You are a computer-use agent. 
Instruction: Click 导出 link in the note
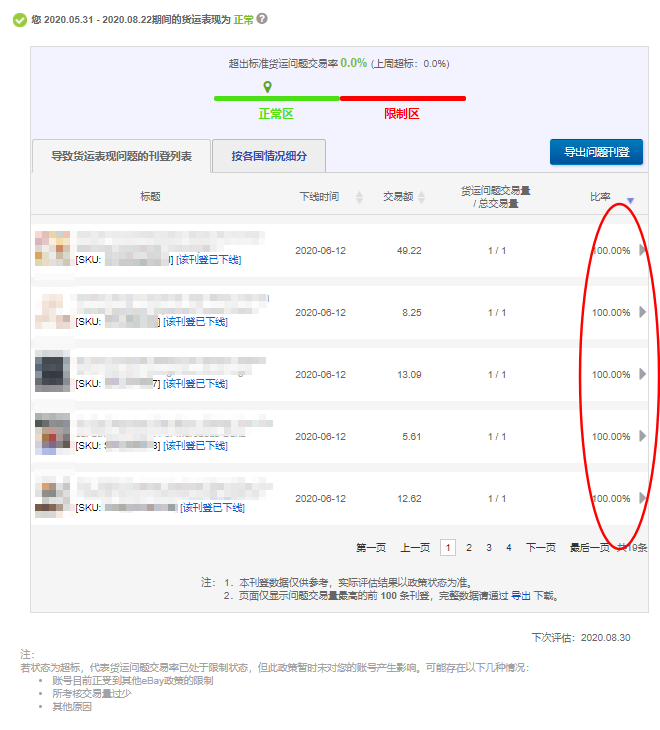[x=521, y=595]
